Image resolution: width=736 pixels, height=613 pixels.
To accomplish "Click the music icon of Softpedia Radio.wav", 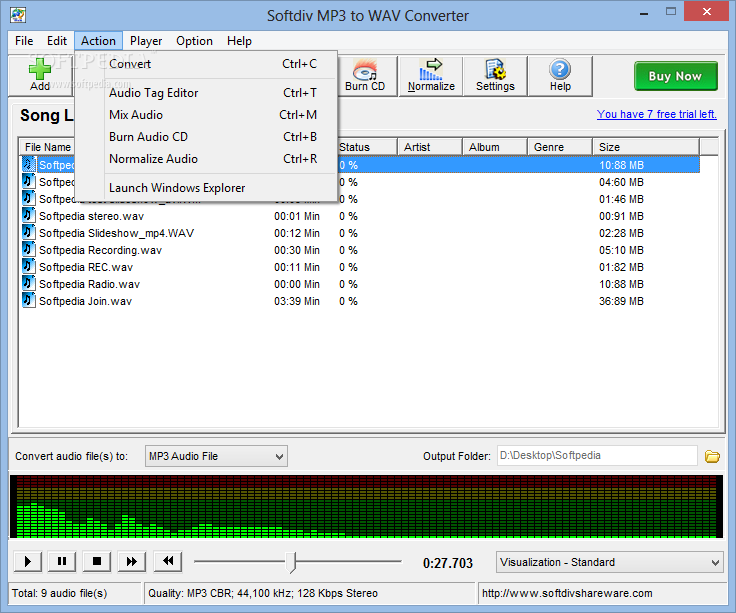I will click(28, 284).
